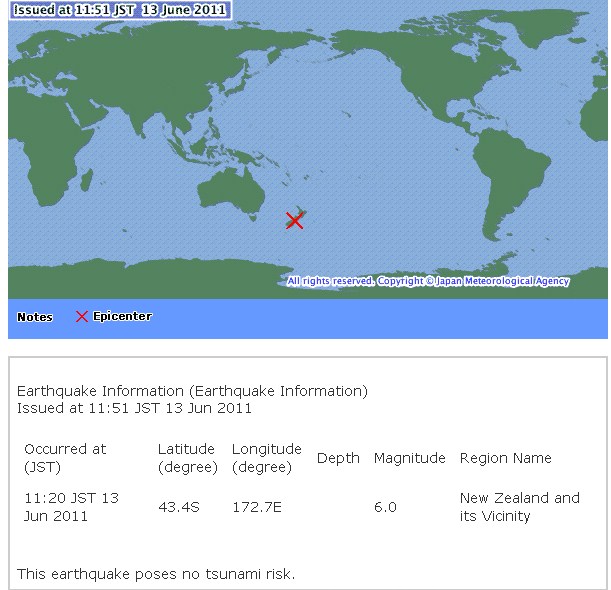The height and width of the screenshot is (590, 611).
Task: Click the Japan Meteorological Agency copyright text
Action: click(x=428, y=281)
